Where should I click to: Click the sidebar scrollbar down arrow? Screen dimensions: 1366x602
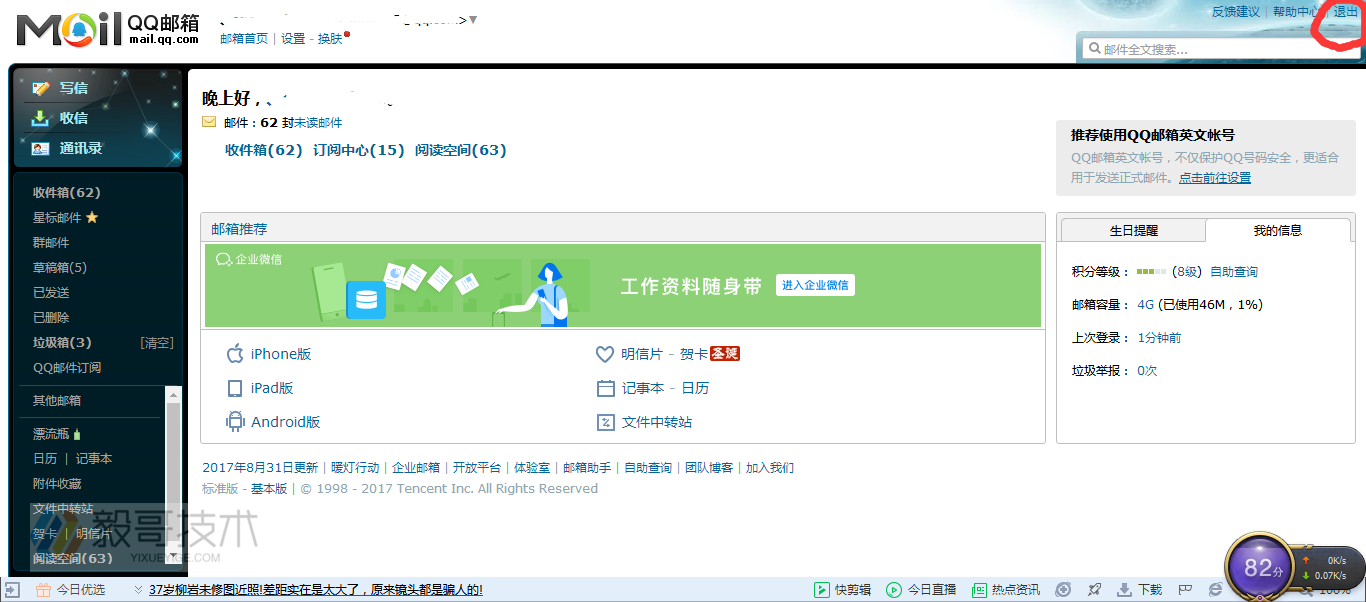[173, 556]
